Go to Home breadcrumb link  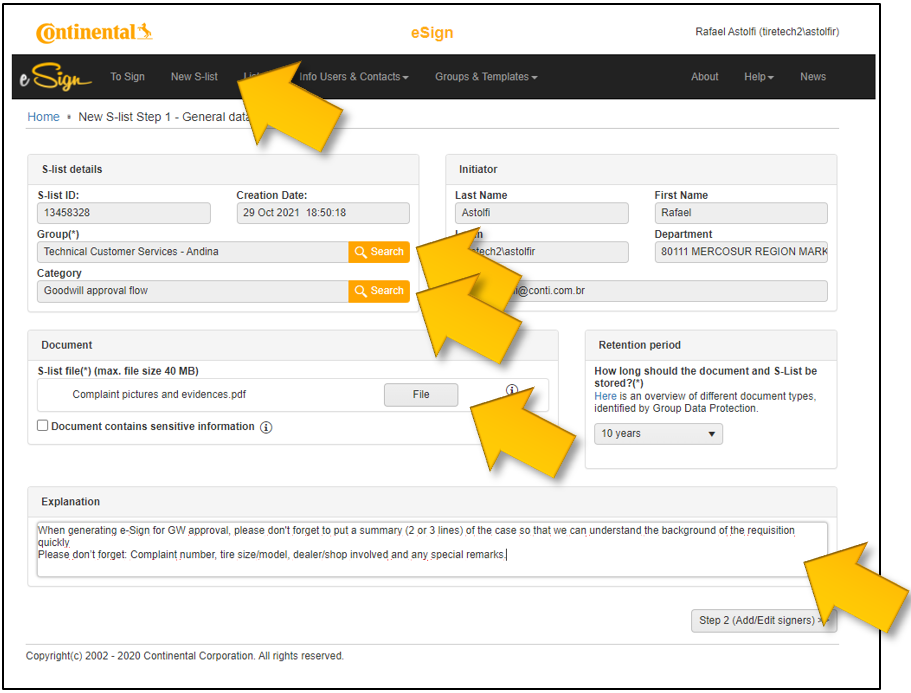(x=44, y=117)
